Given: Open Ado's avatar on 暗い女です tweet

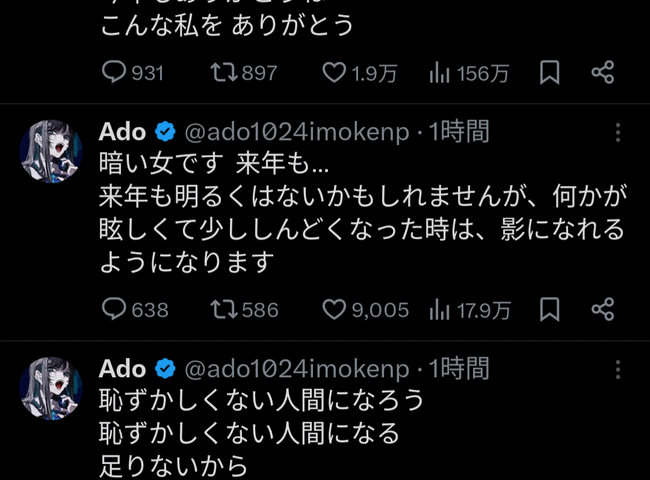Looking at the screenshot, I should [x=51, y=150].
